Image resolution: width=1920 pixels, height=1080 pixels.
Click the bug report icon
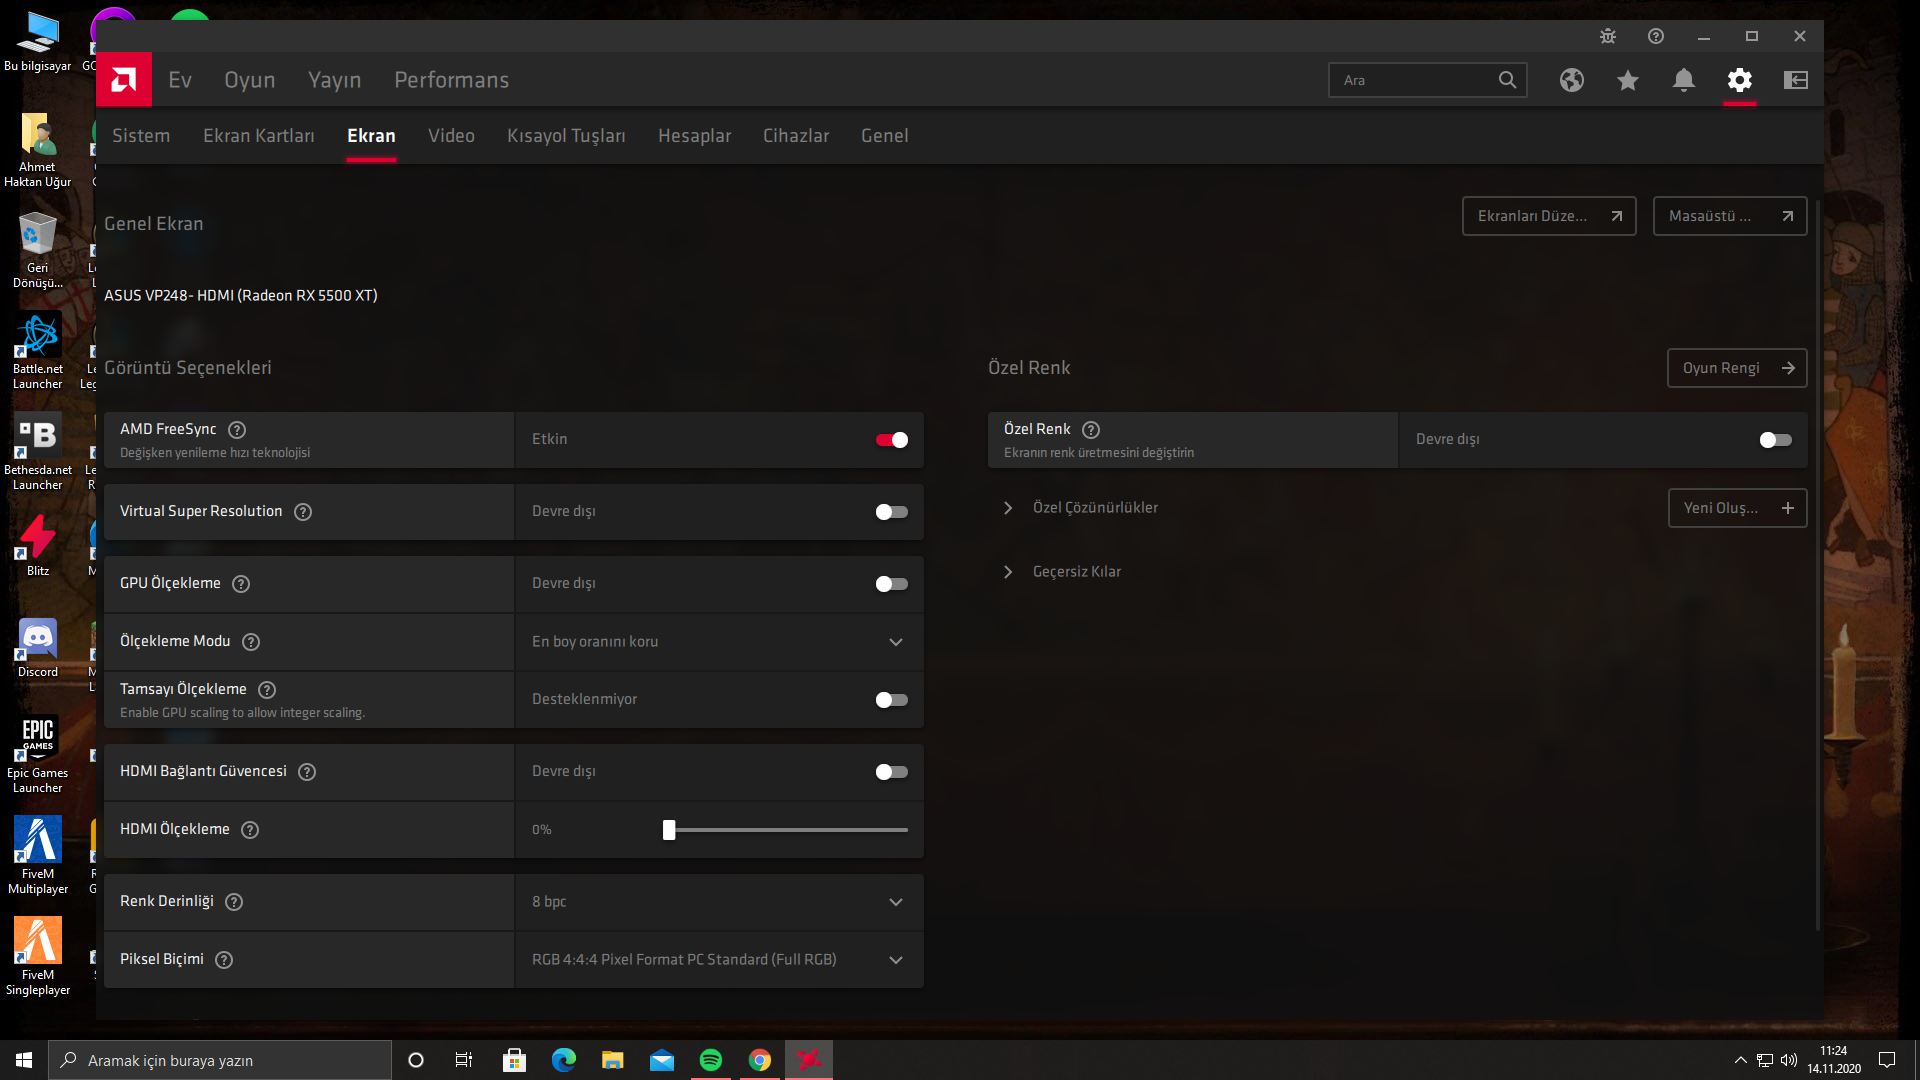point(1607,36)
